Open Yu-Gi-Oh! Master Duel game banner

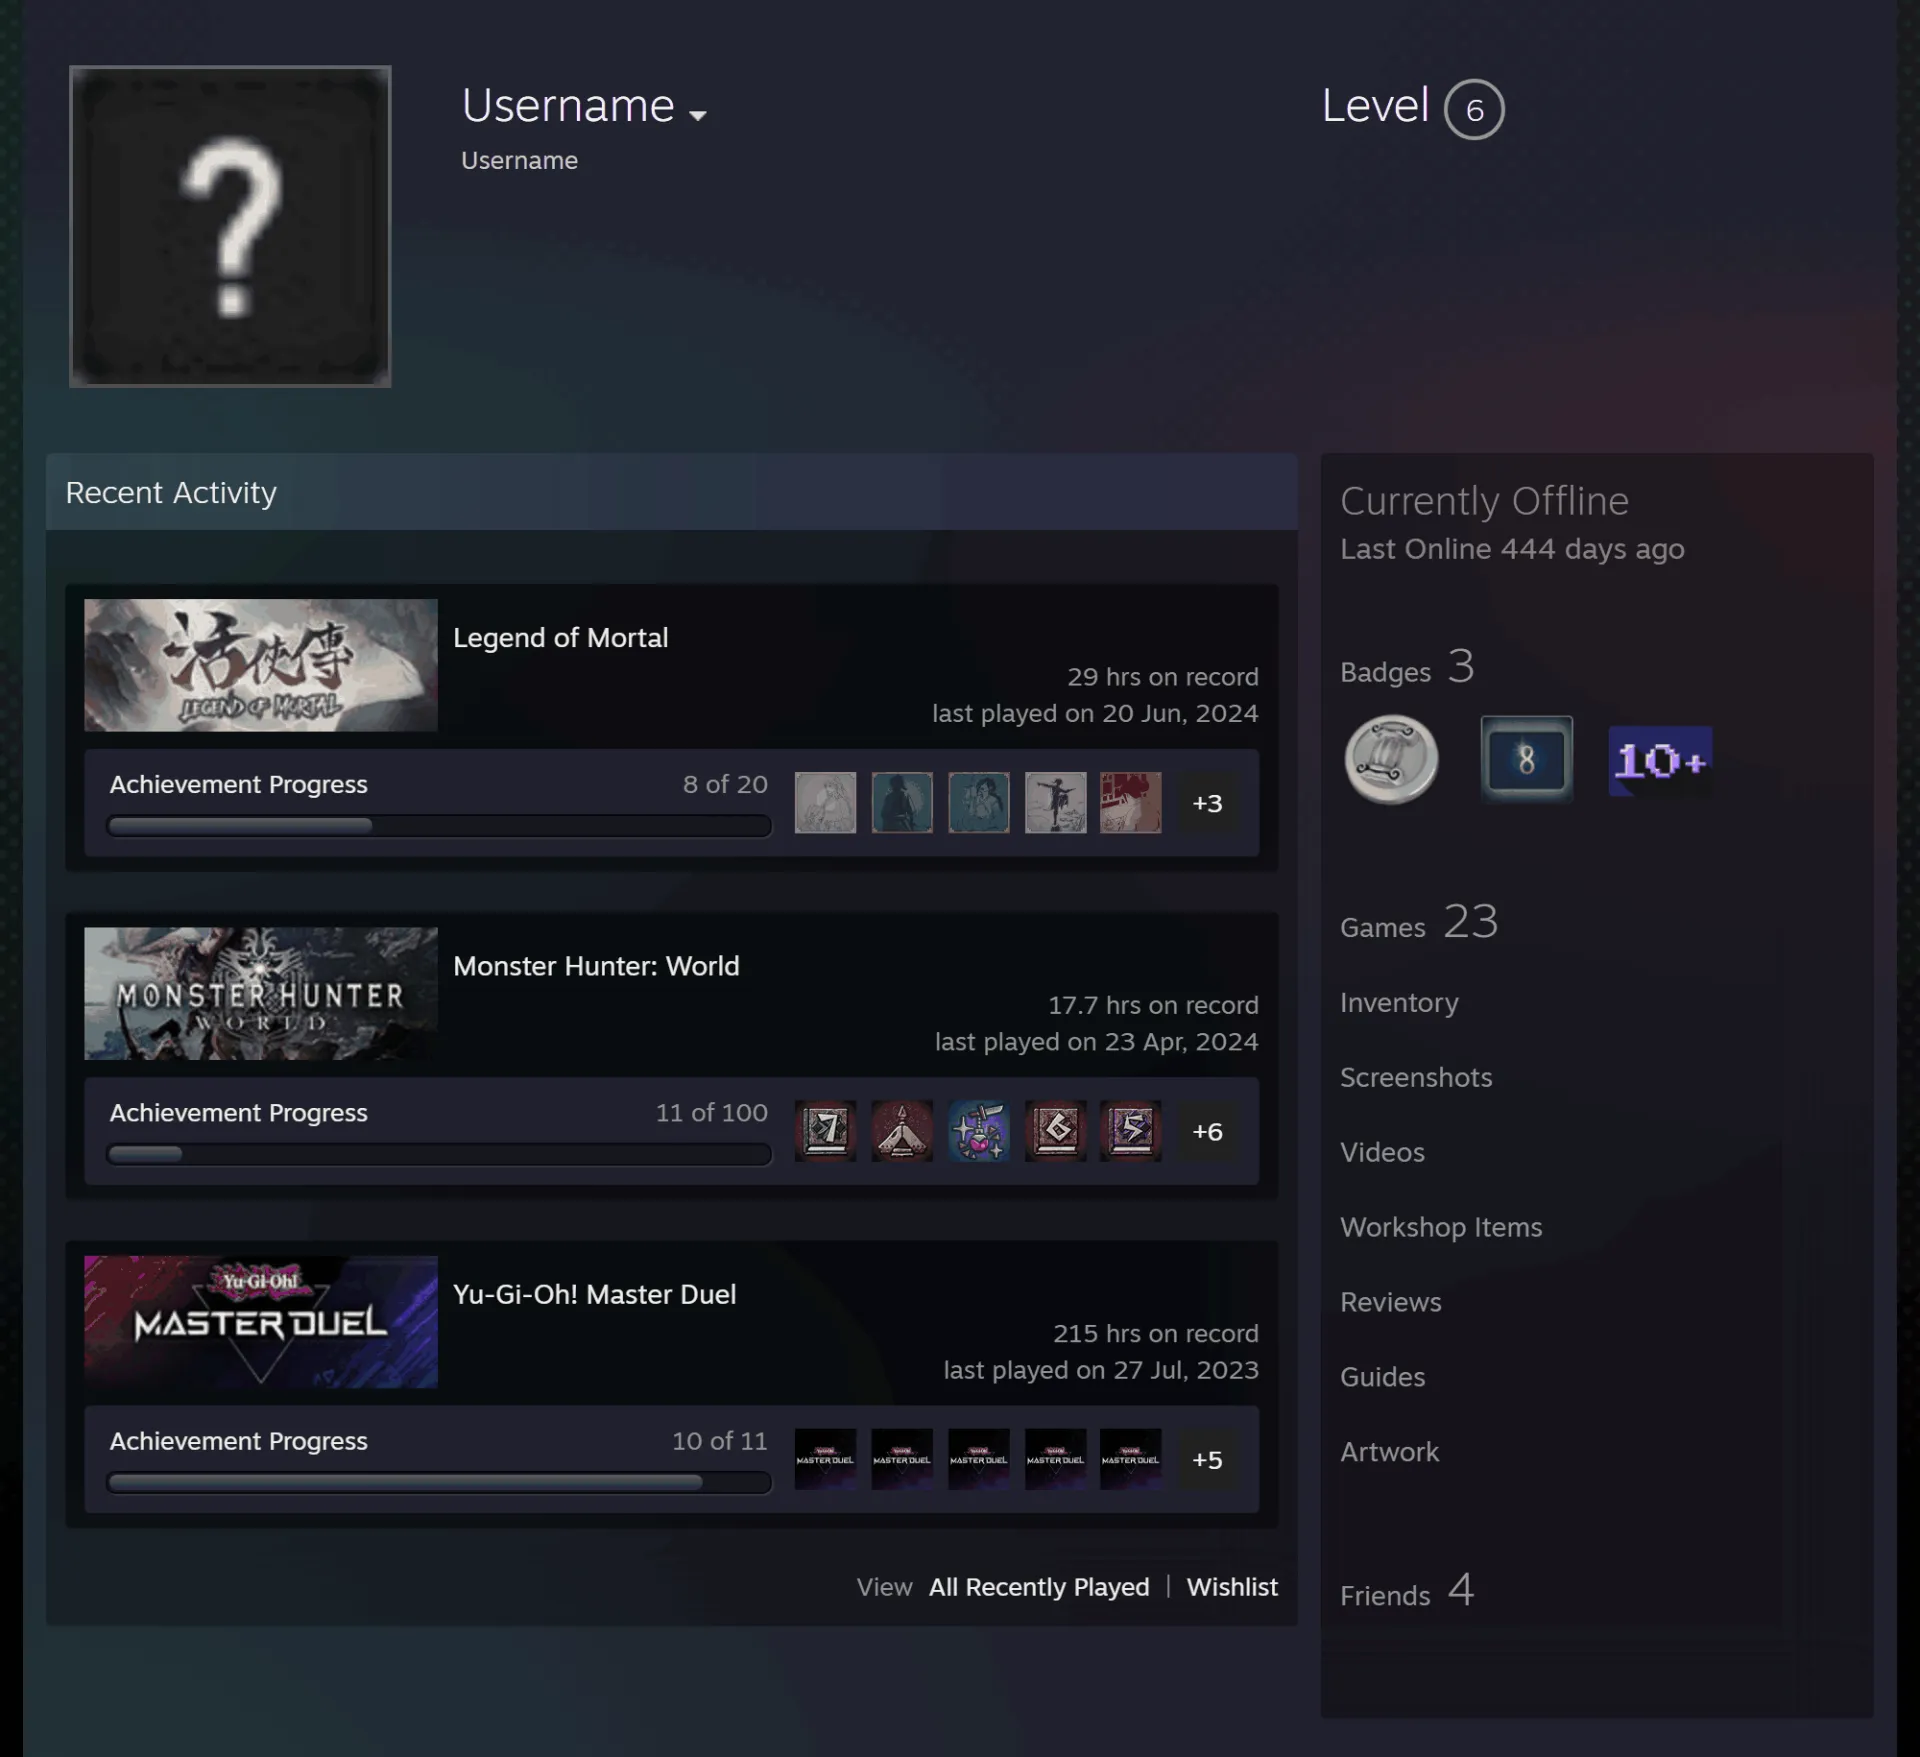(x=261, y=1321)
